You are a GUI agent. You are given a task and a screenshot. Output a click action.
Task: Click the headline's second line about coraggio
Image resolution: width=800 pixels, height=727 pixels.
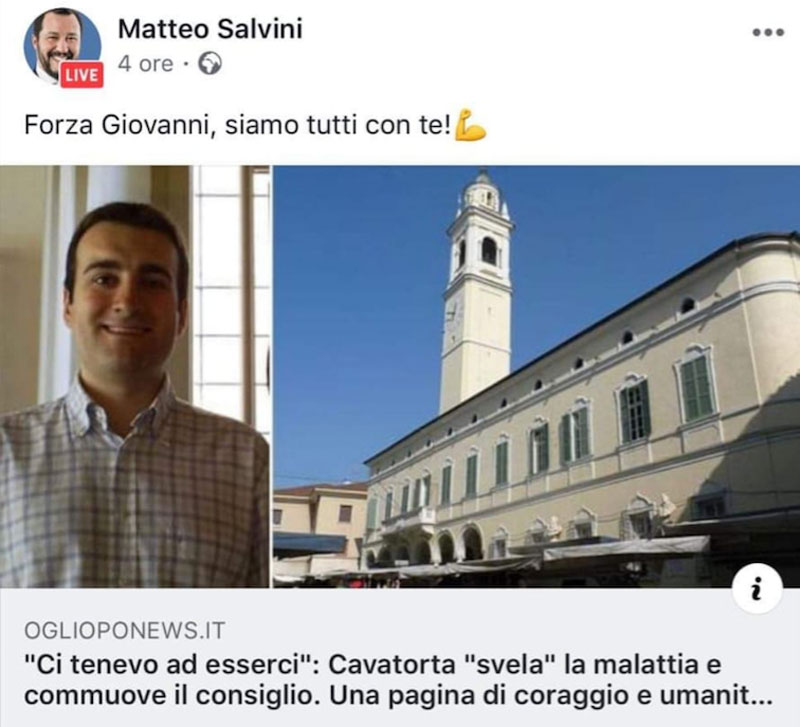(x=398, y=696)
